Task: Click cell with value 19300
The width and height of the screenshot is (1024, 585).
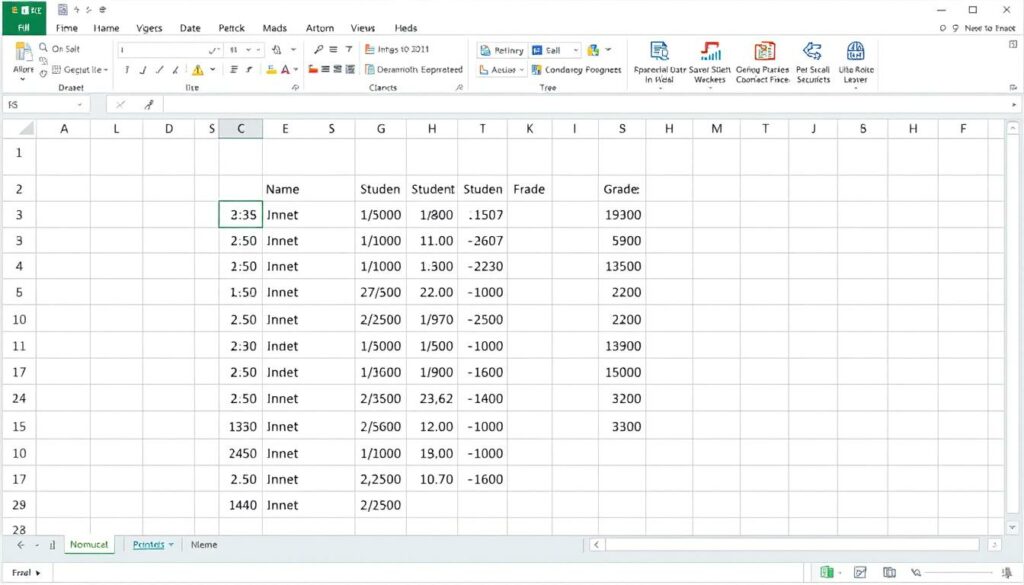Action: click(x=622, y=215)
